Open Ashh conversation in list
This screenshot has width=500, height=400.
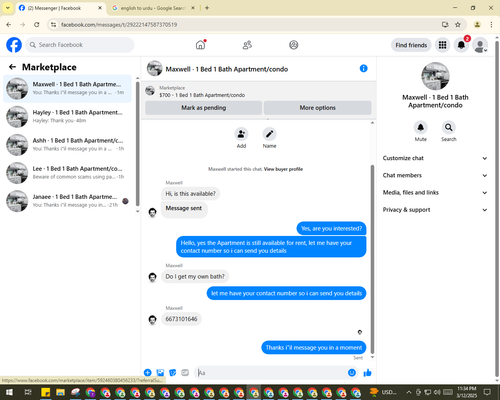[x=68, y=145]
